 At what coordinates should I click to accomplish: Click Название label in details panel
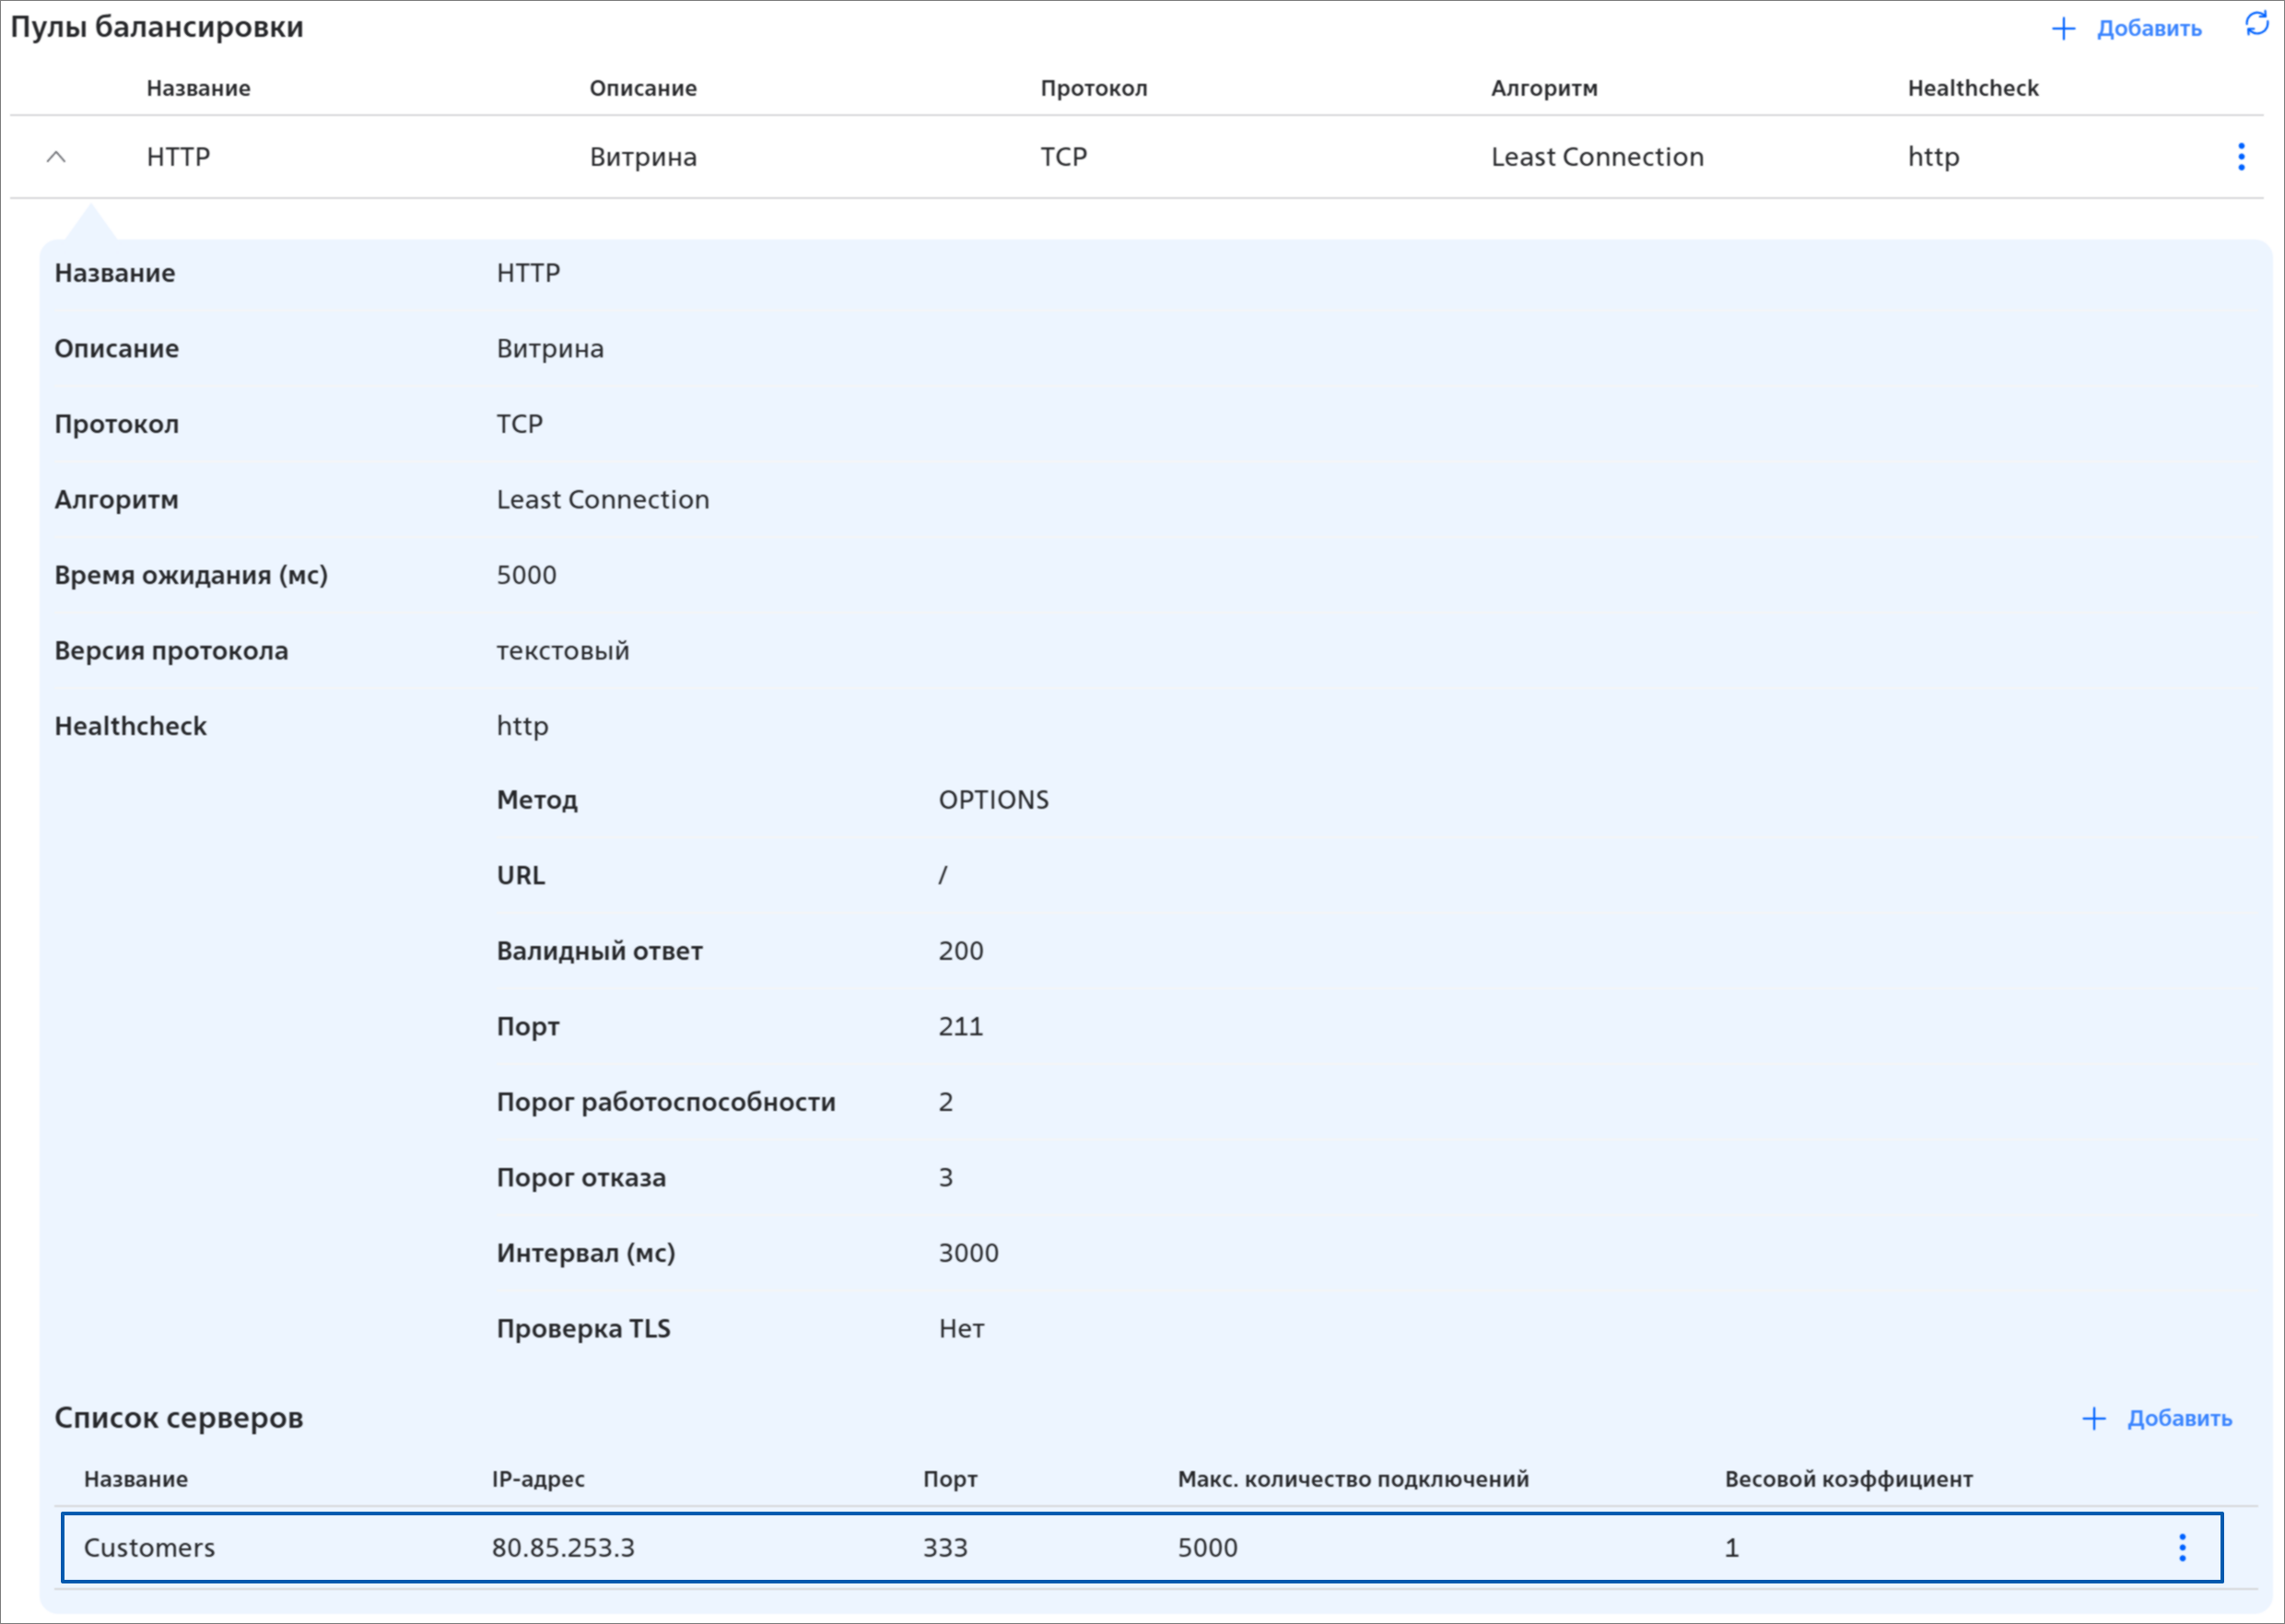click(x=115, y=273)
